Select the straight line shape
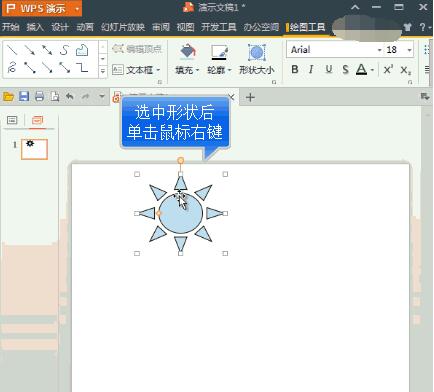This screenshot has width=434, height=392. (x=12, y=50)
